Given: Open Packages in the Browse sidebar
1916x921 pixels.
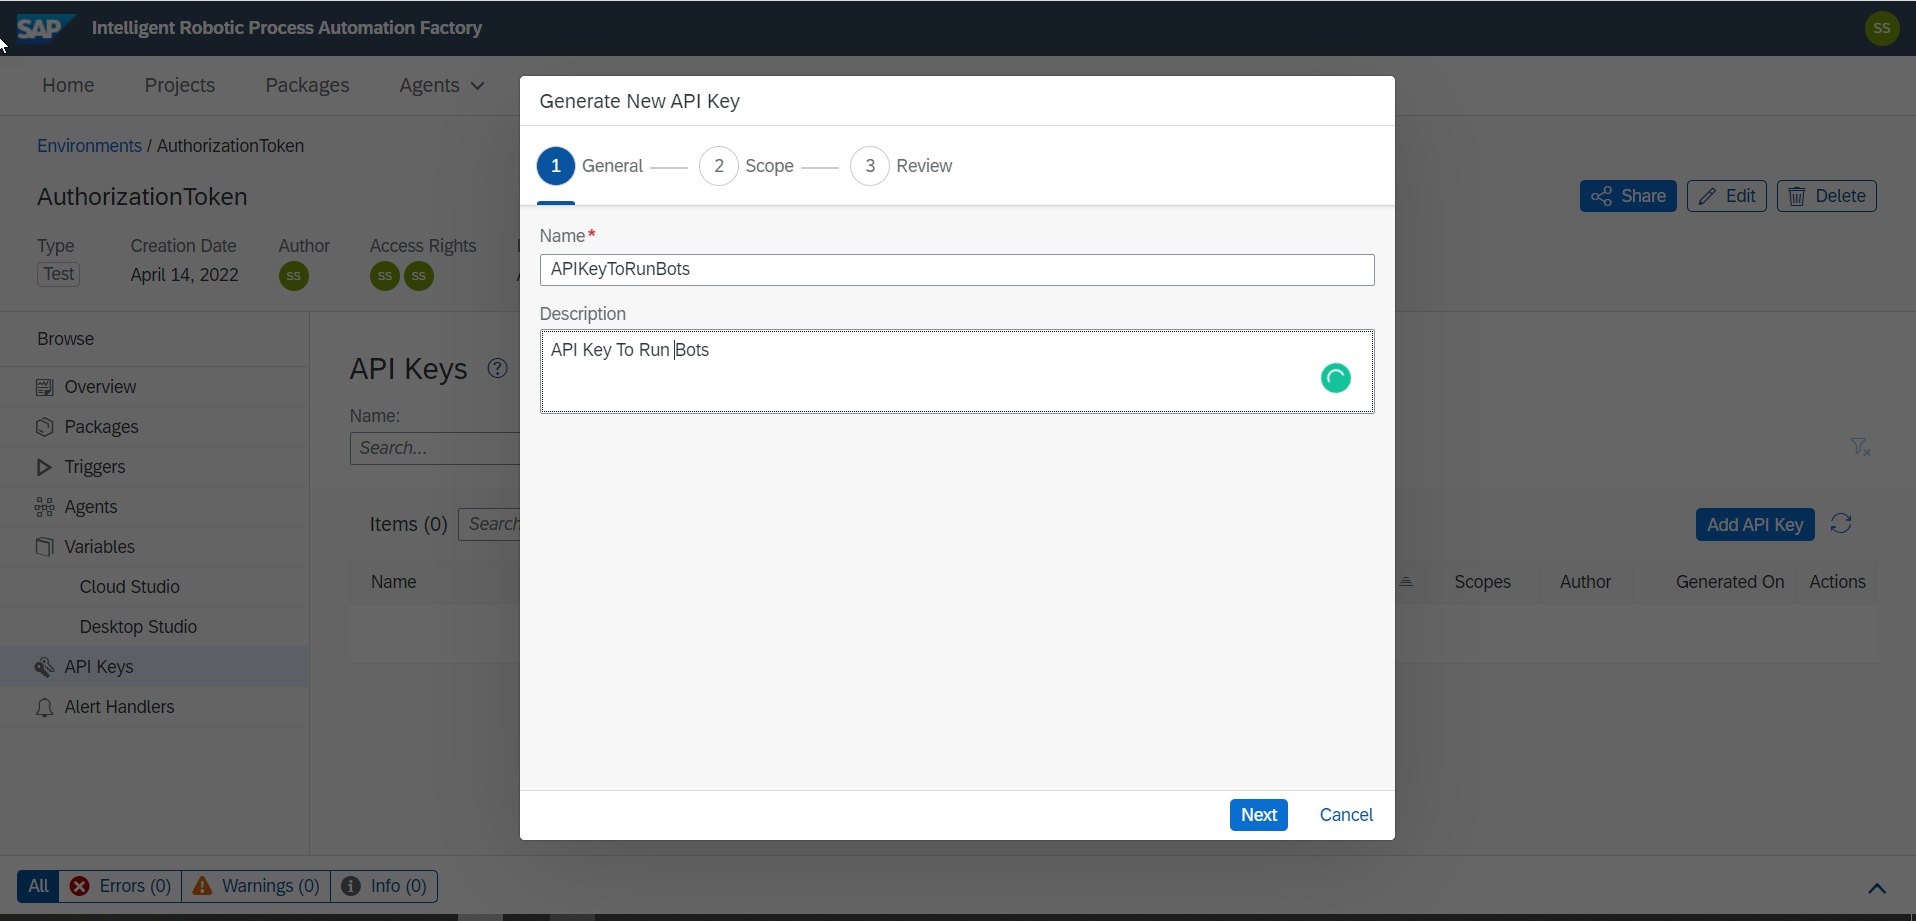Looking at the screenshot, I should pos(154,427).
